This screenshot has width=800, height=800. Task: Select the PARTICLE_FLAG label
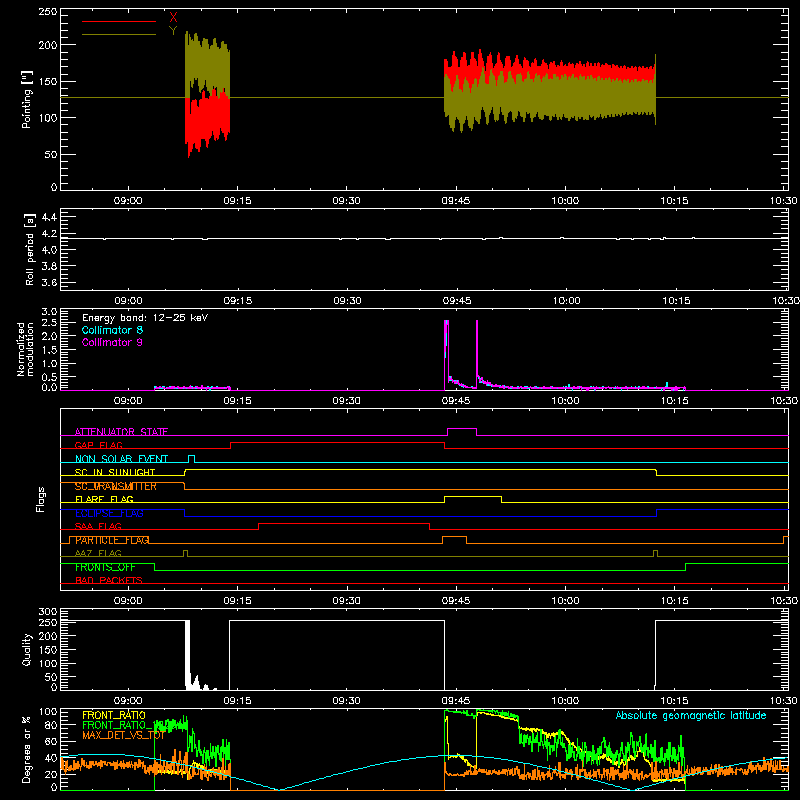(x=112, y=540)
